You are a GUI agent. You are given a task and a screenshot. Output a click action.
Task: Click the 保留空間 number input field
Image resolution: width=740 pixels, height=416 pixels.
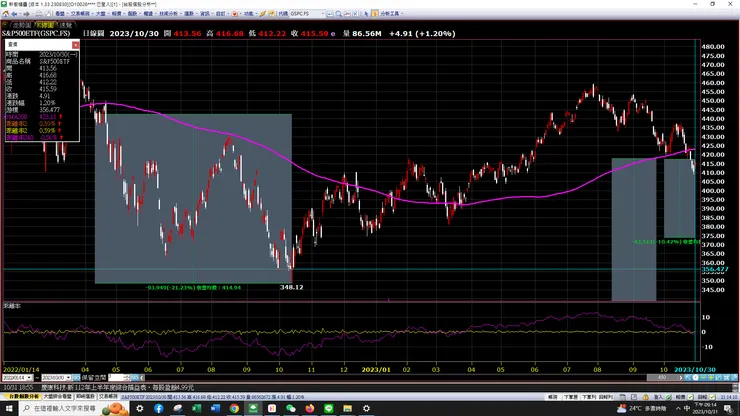click(x=115, y=378)
